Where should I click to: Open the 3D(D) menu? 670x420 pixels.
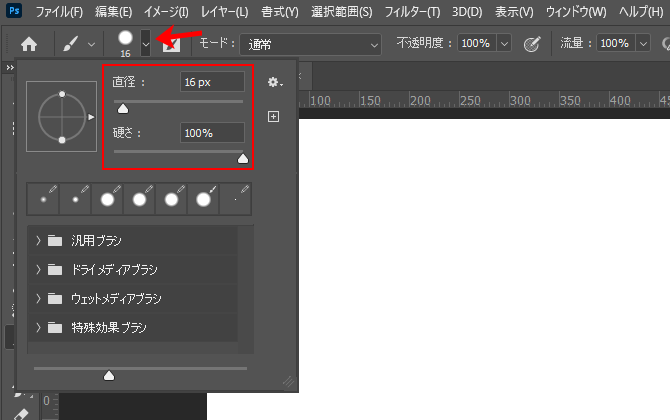click(x=467, y=12)
